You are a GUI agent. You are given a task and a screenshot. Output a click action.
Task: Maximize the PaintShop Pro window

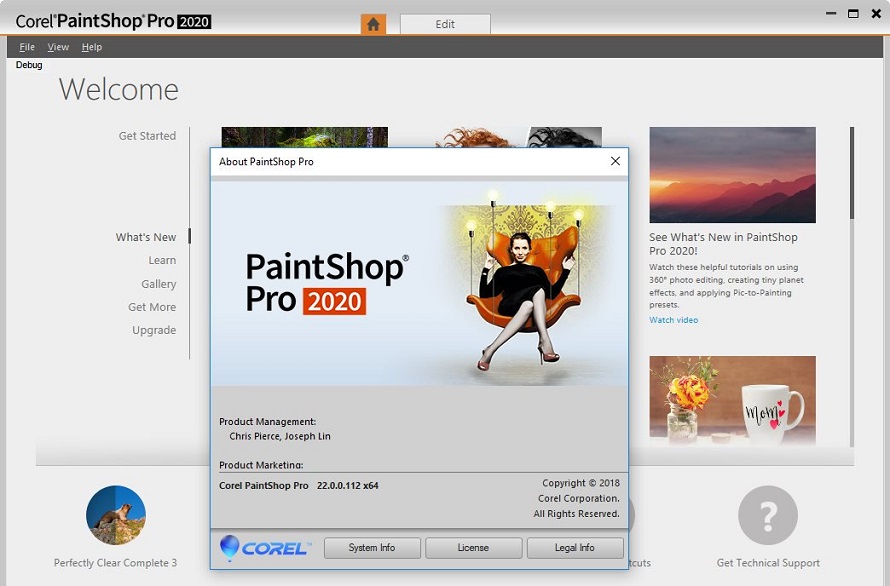(x=853, y=14)
